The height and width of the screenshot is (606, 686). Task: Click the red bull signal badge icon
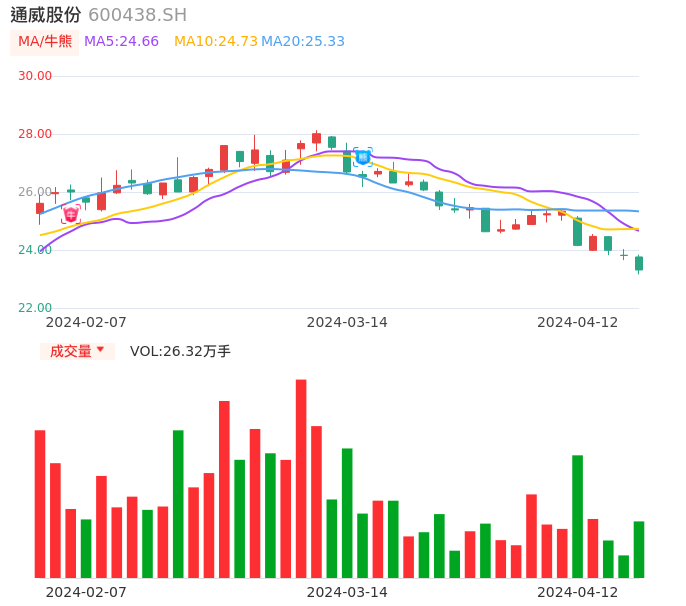point(71,214)
